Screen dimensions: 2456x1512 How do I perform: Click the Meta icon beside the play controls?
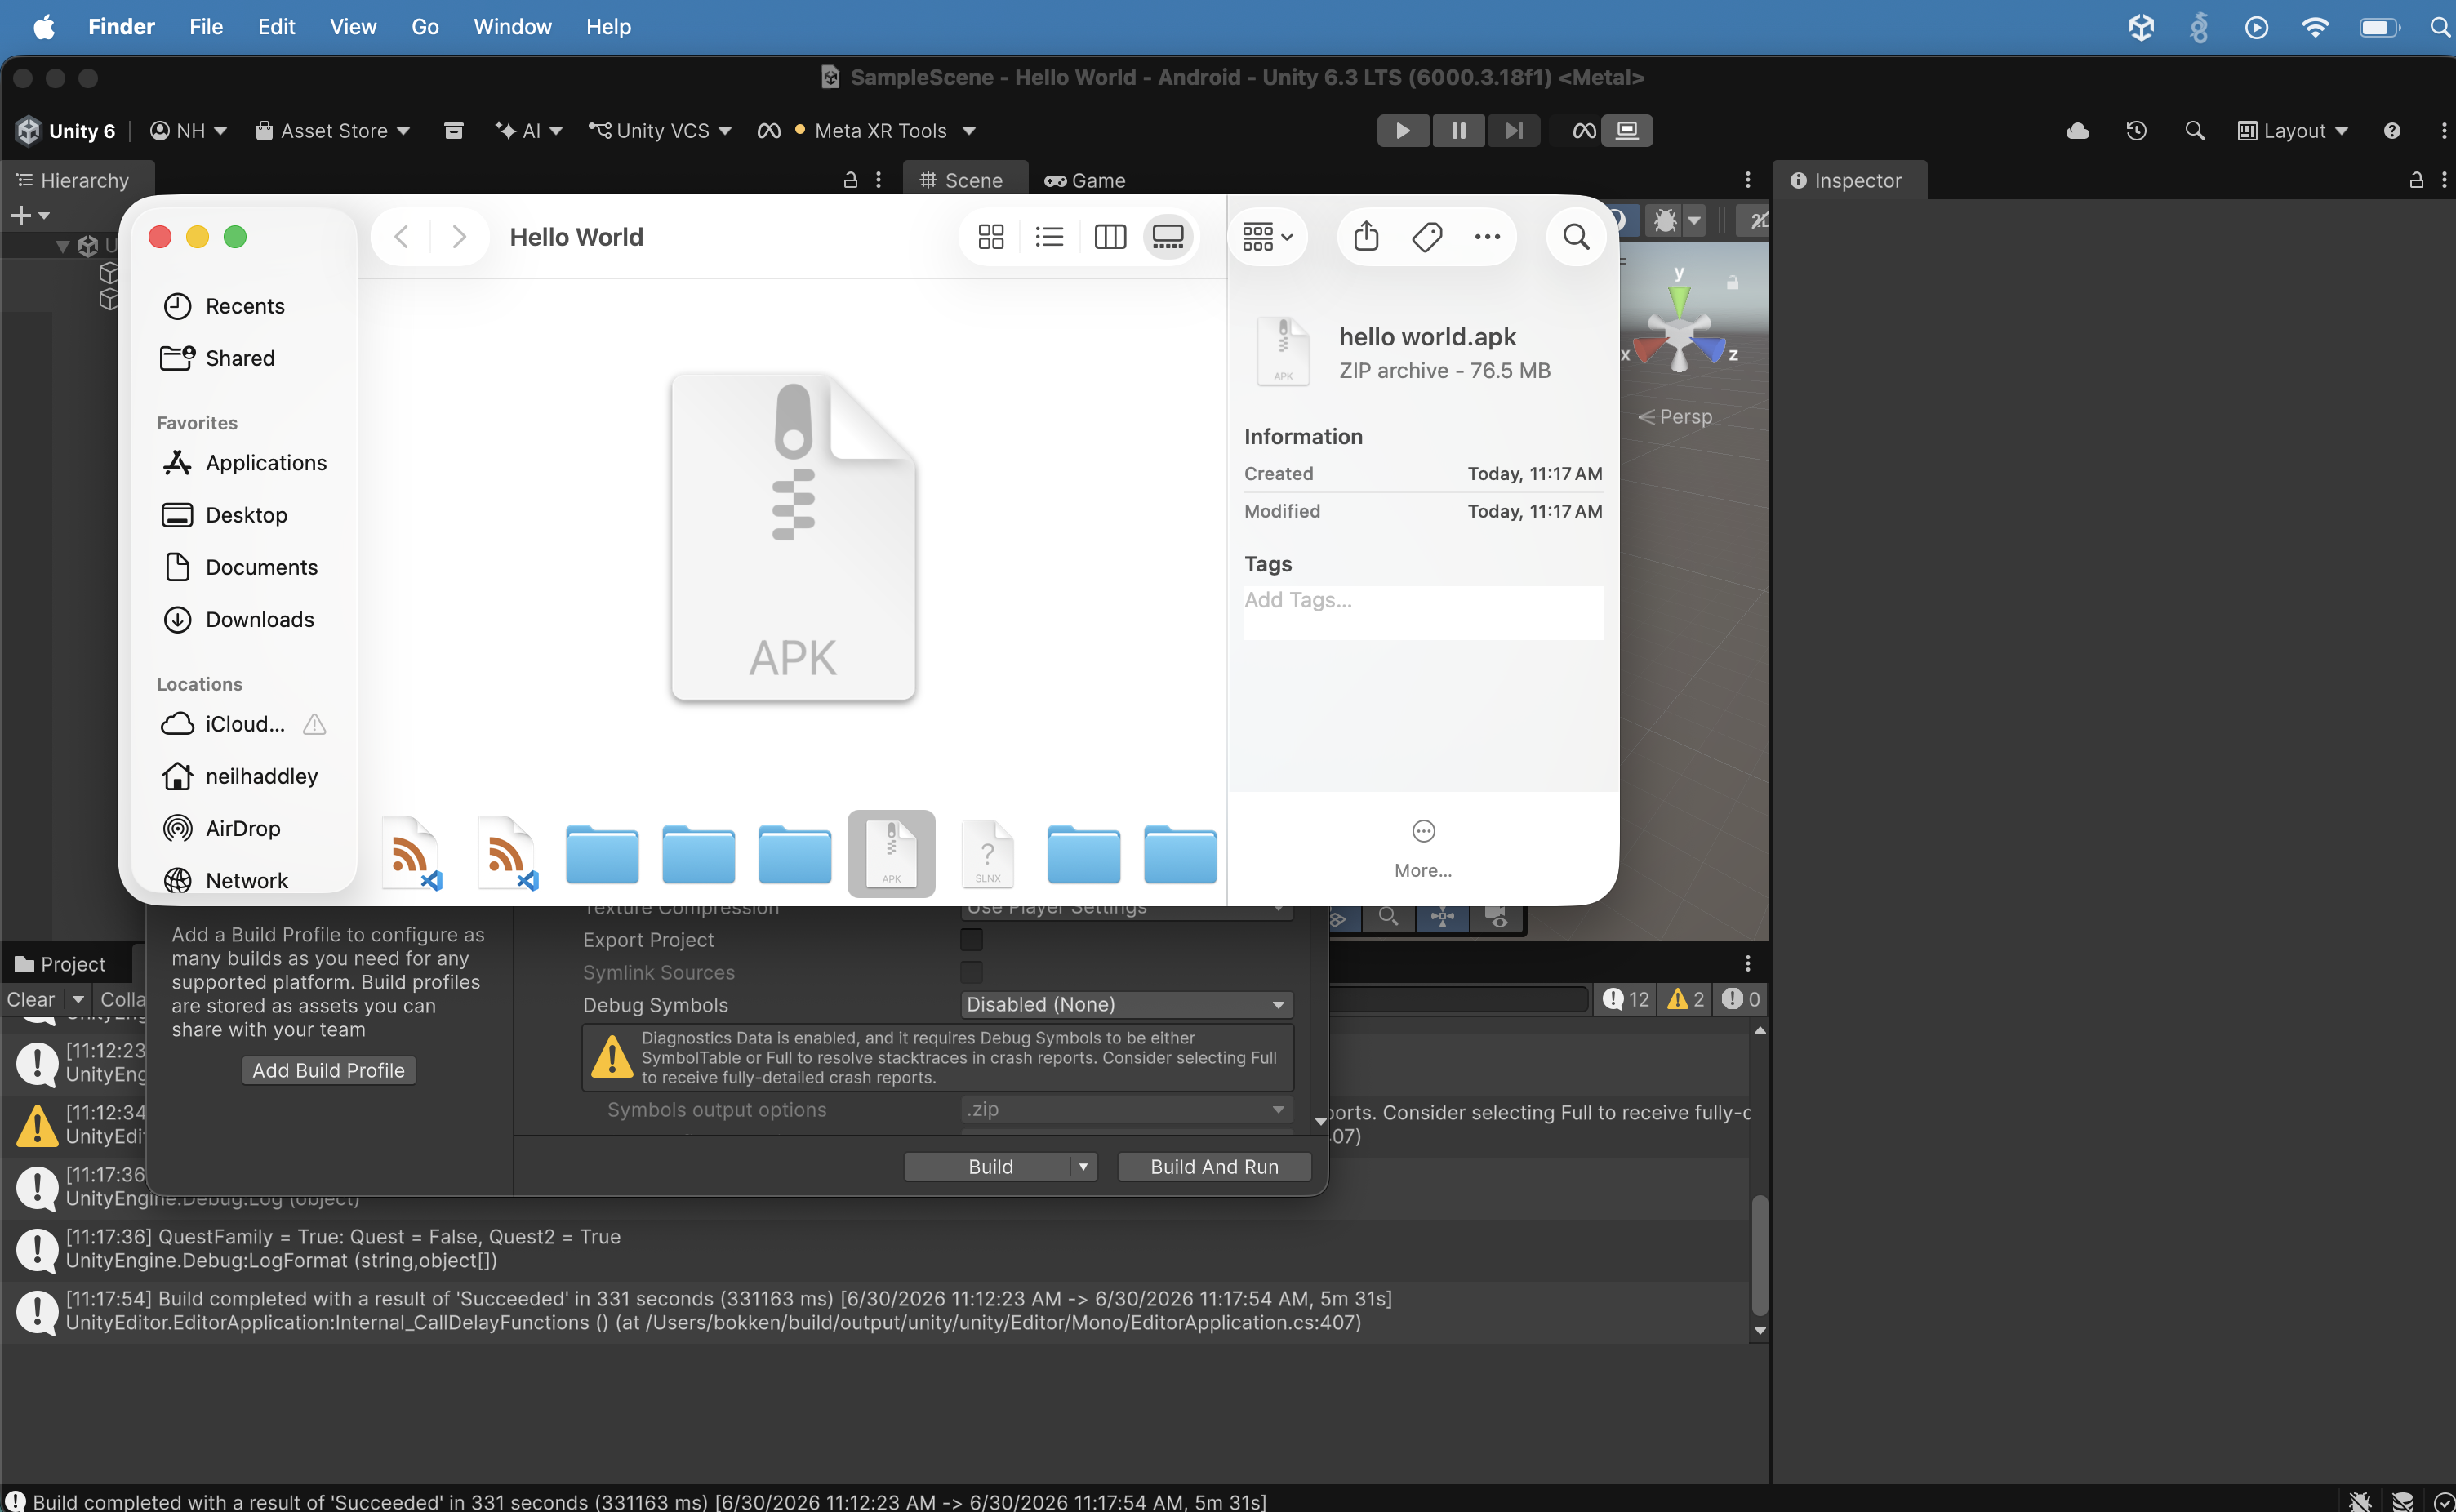click(1584, 131)
